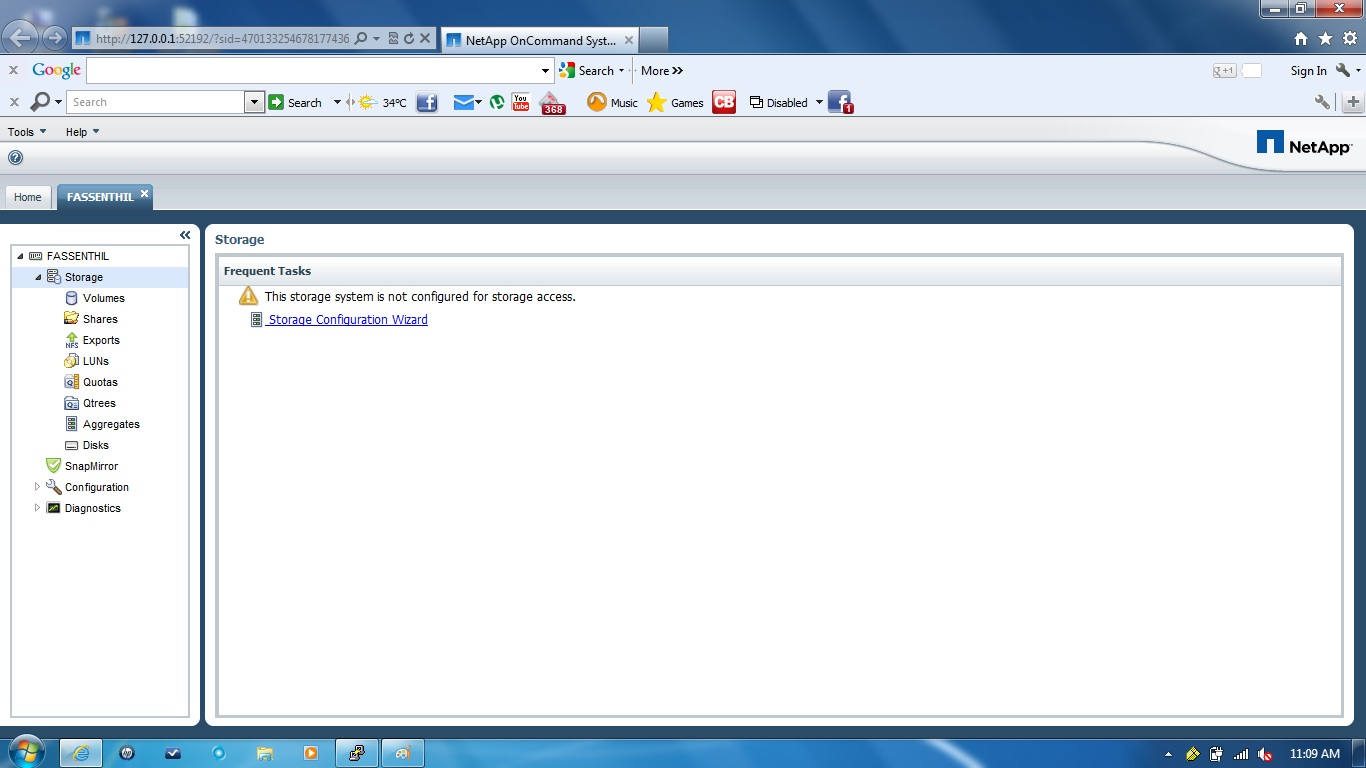Toggle the pop-up blocker Disabled setting
1366x768 pixels.
(786, 102)
